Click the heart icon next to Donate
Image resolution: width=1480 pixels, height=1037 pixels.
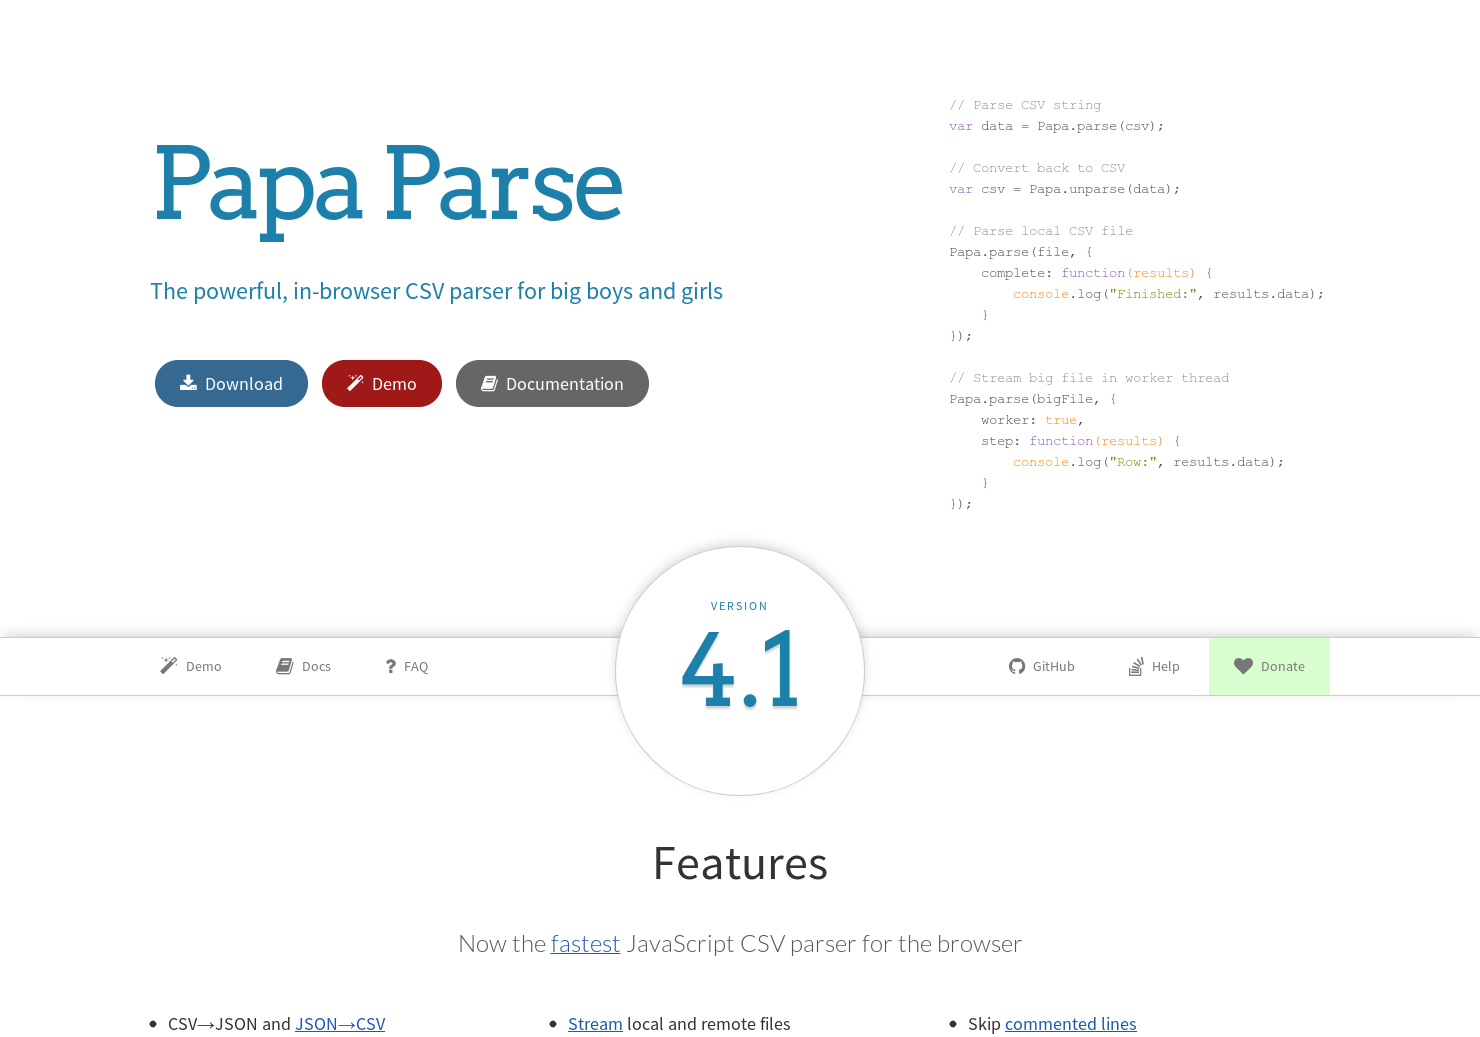(1243, 666)
